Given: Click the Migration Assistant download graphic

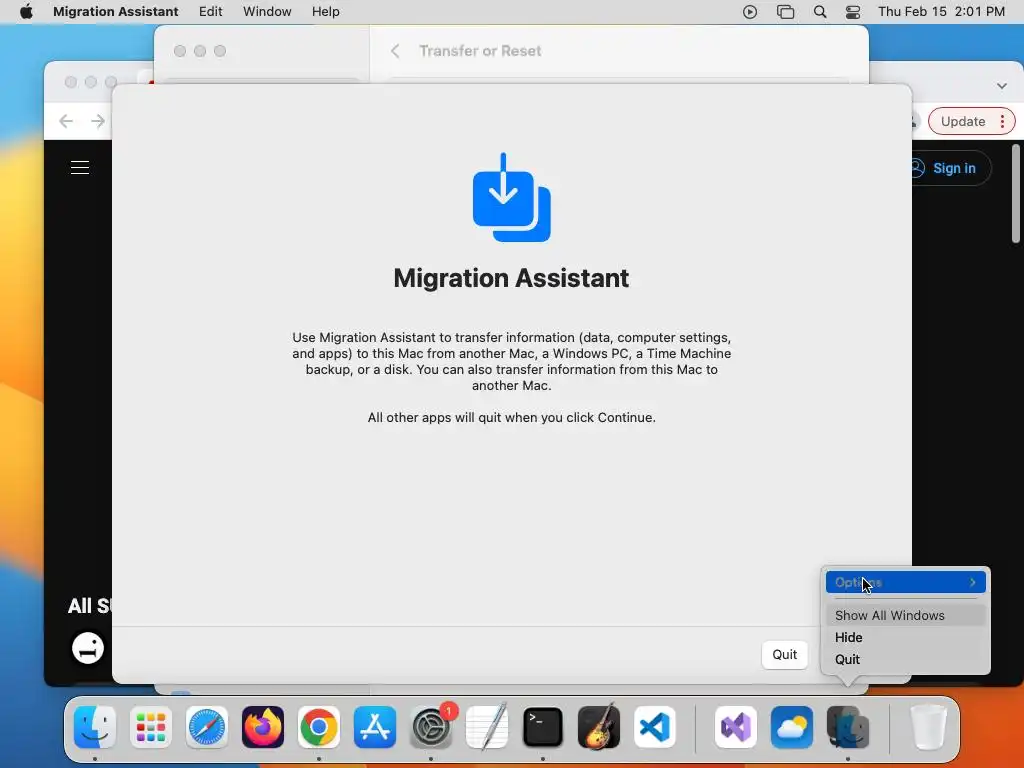Looking at the screenshot, I should (511, 197).
